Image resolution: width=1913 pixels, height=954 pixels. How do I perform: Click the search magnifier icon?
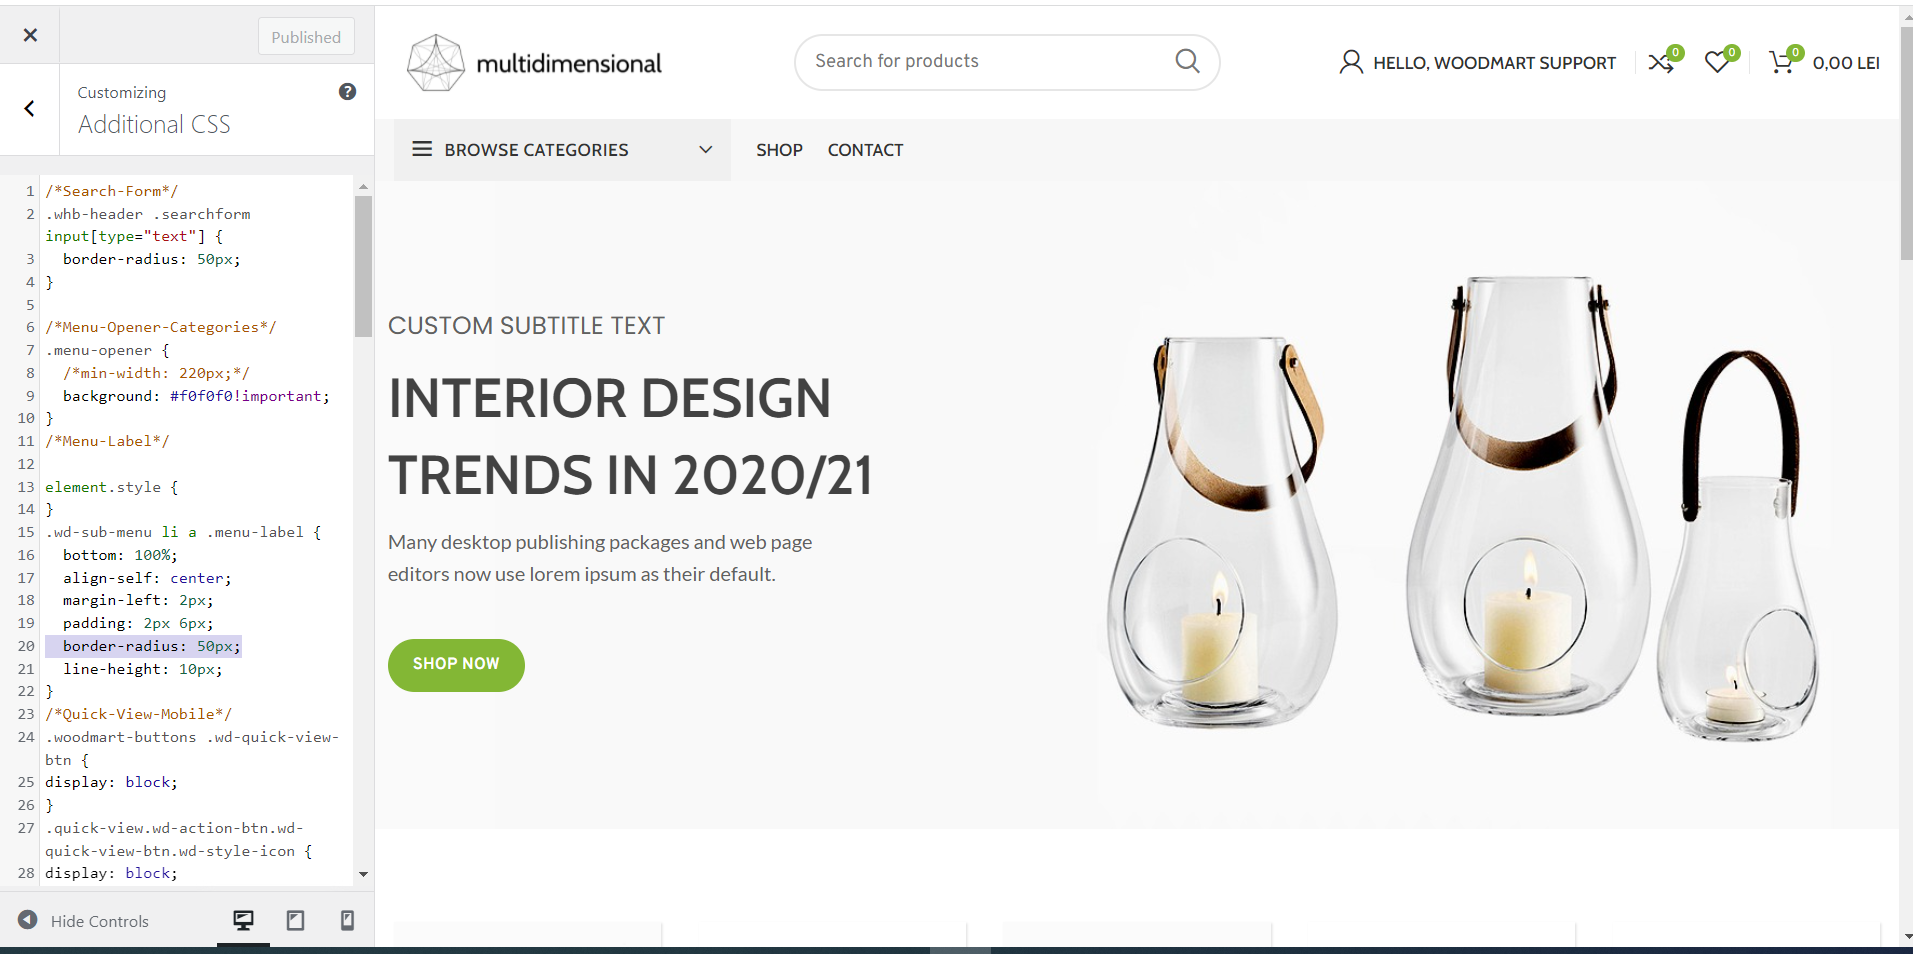(x=1187, y=62)
